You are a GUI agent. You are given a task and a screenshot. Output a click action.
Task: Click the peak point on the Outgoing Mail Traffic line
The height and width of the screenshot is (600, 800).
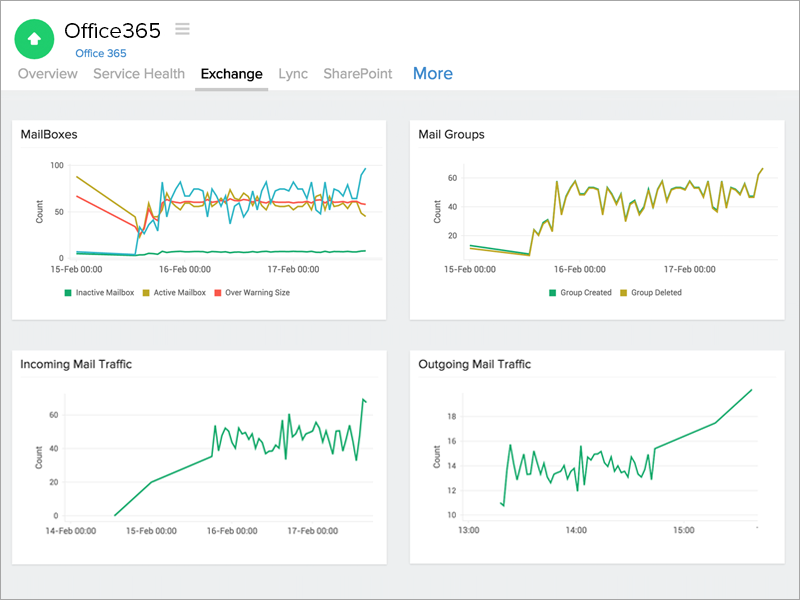752,391
